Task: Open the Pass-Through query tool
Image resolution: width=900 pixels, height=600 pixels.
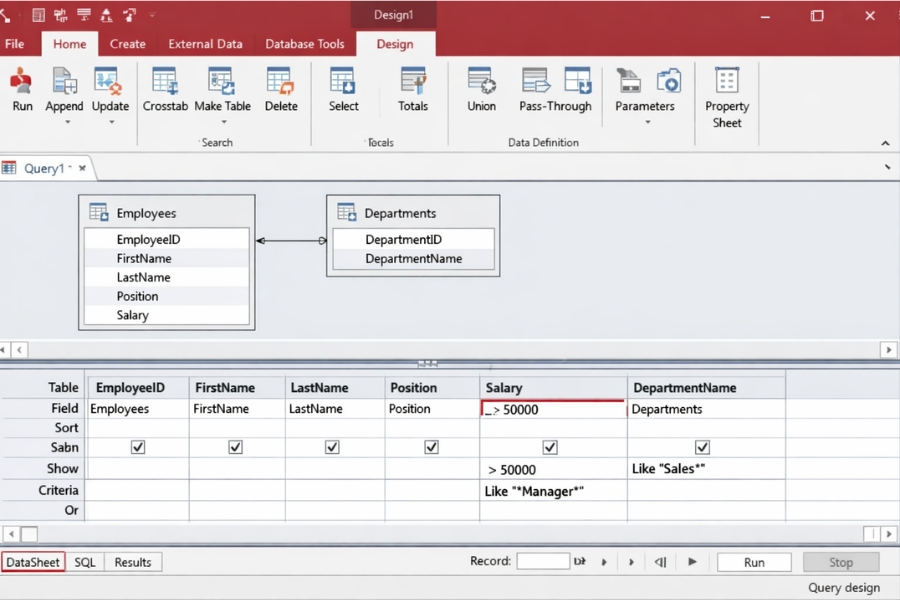Action: (555, 87)
